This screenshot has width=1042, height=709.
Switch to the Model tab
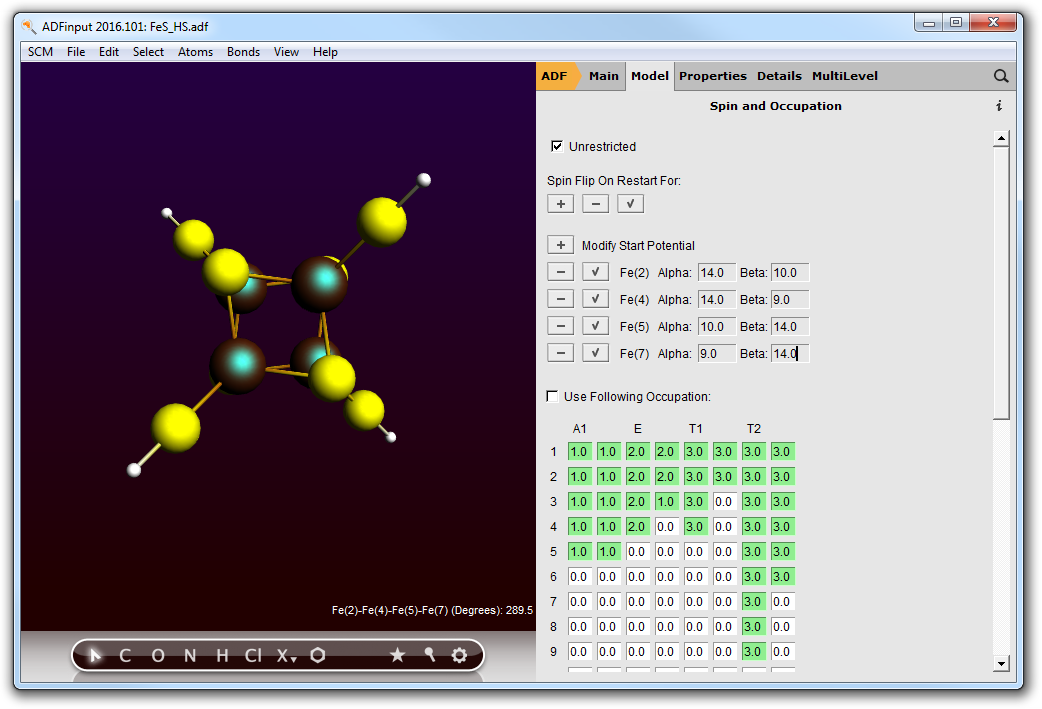(x=649, y=76)
